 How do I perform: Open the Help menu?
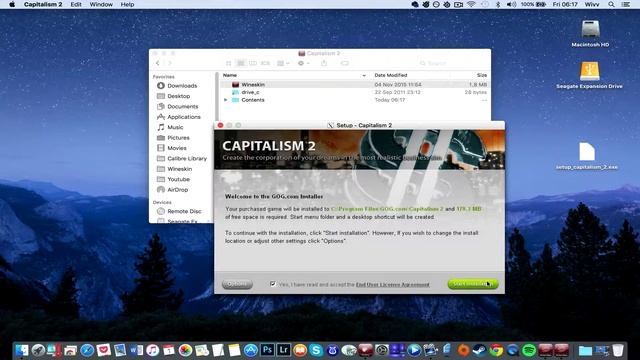point(127,4)
